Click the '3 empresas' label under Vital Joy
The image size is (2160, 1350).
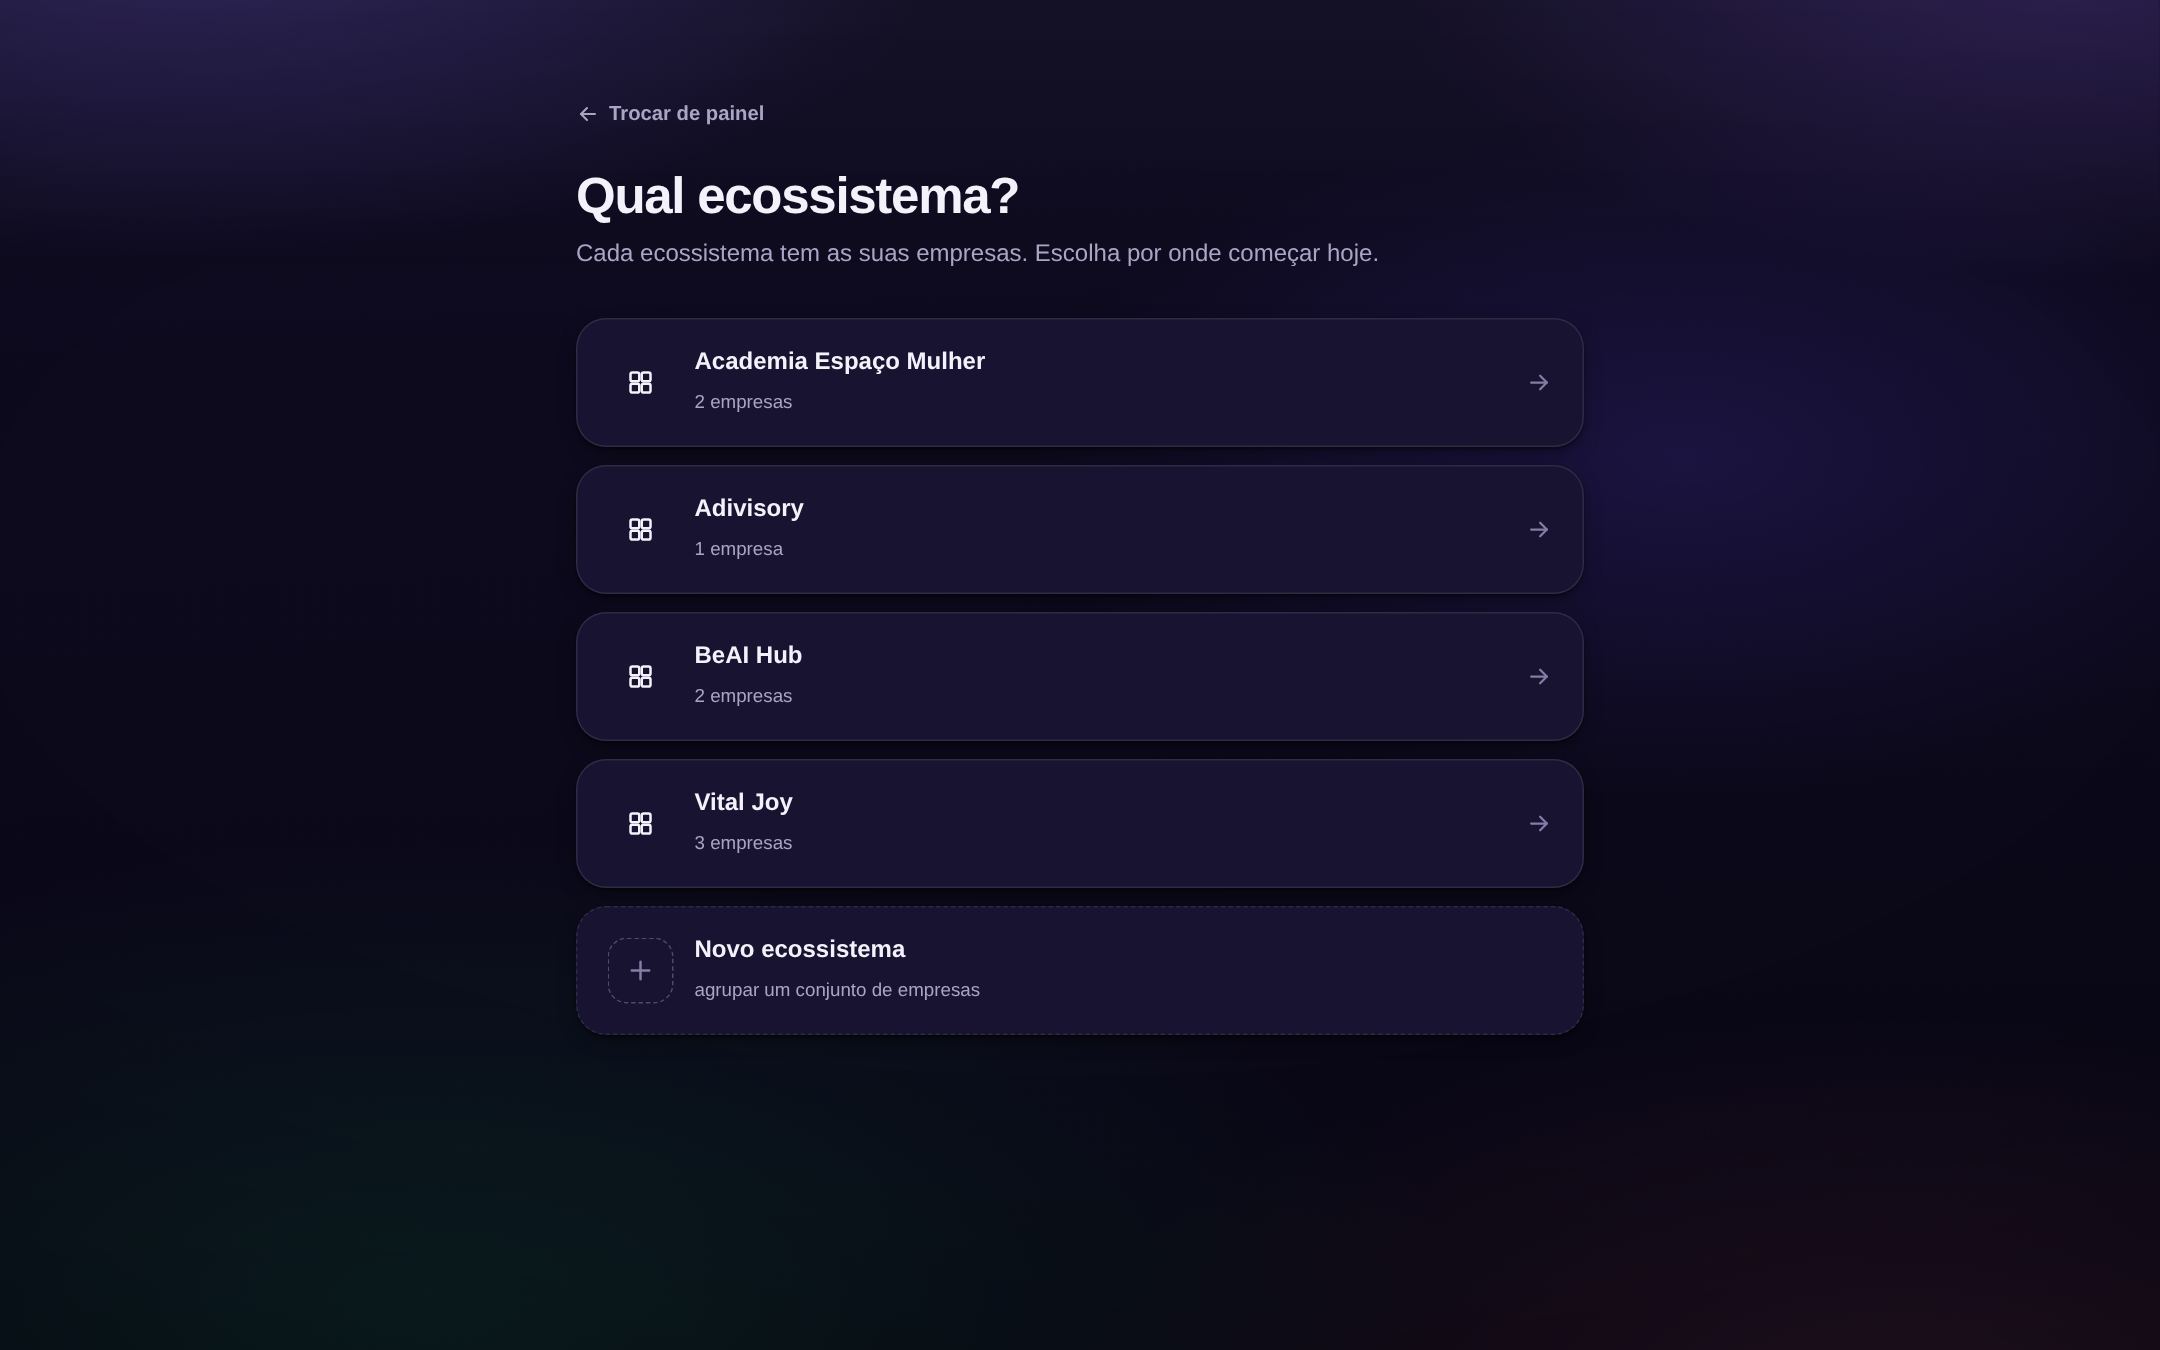743,843
